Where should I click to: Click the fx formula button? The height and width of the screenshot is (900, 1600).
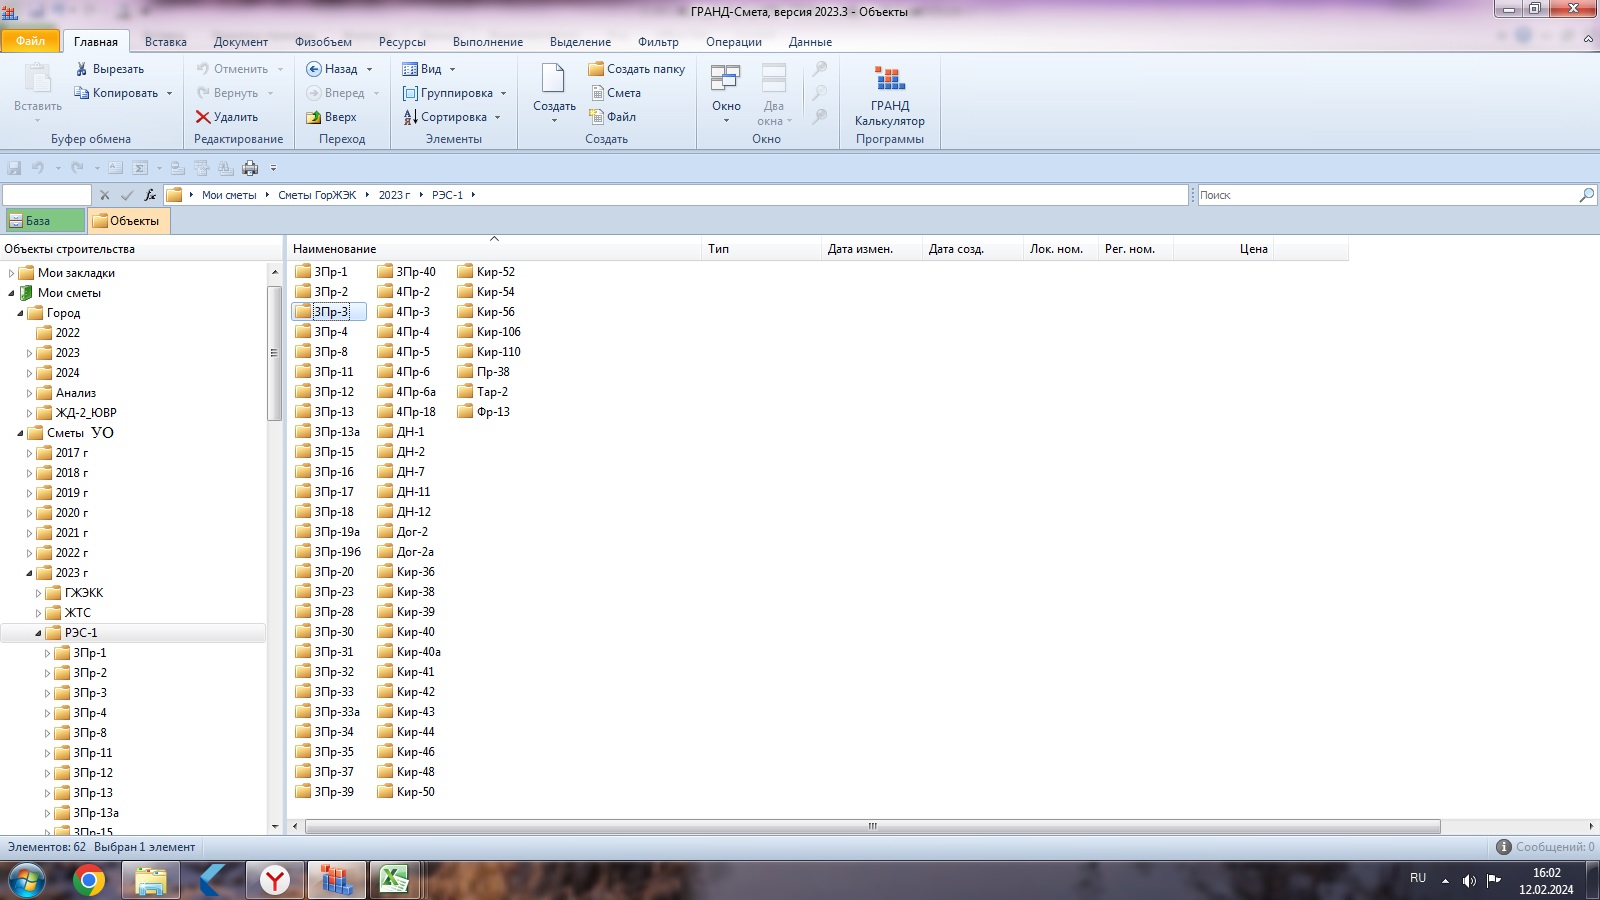(150, 195)
